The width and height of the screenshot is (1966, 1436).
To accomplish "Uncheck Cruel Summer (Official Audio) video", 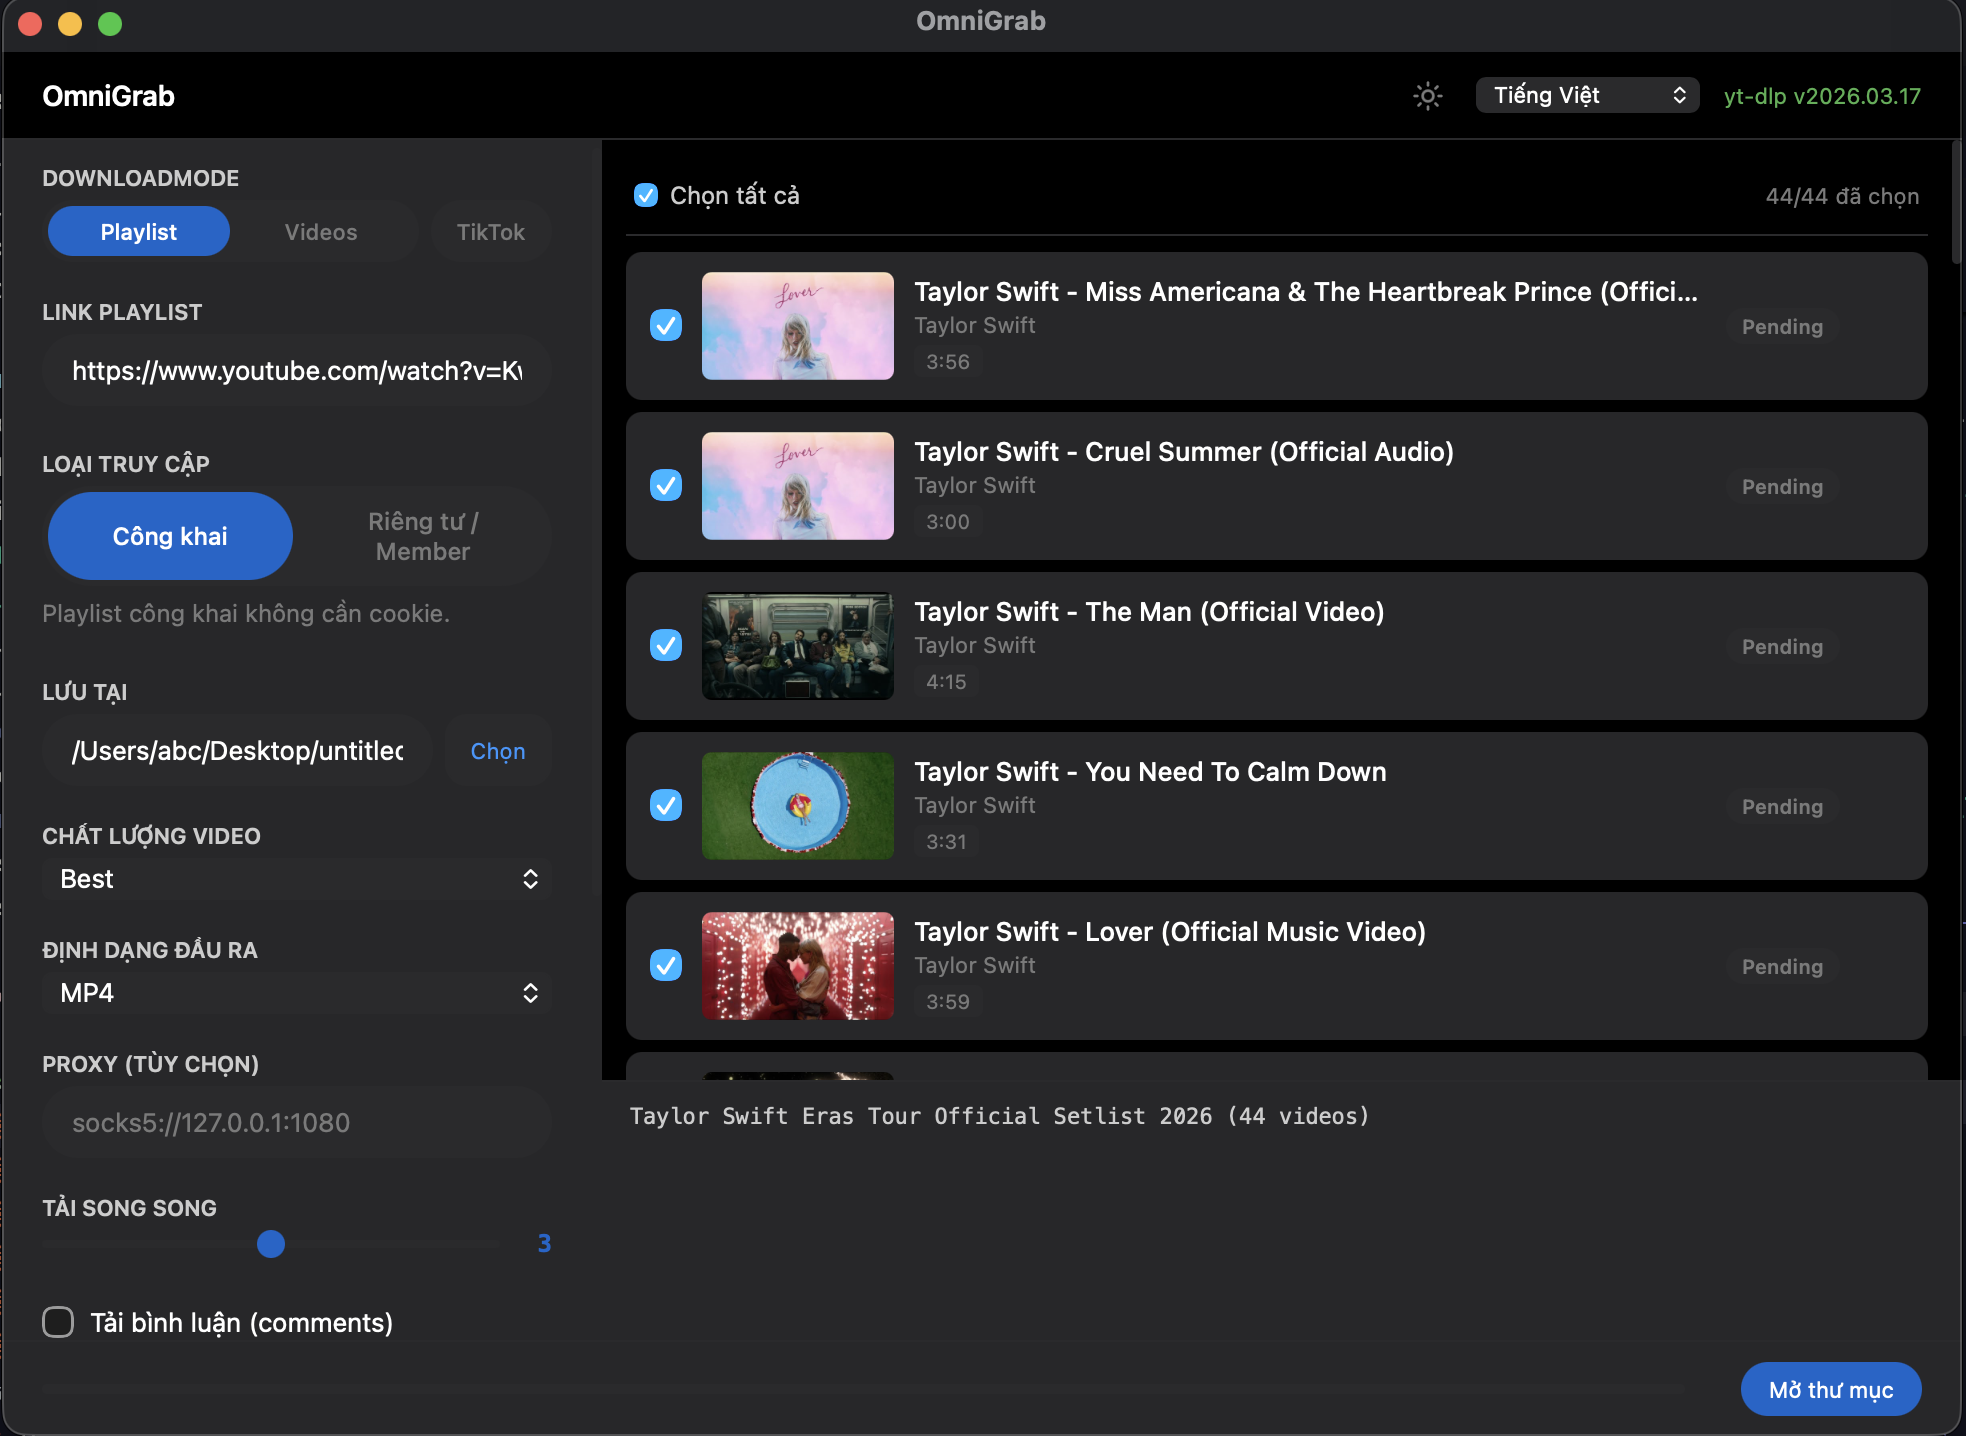I will coord(666,485).
